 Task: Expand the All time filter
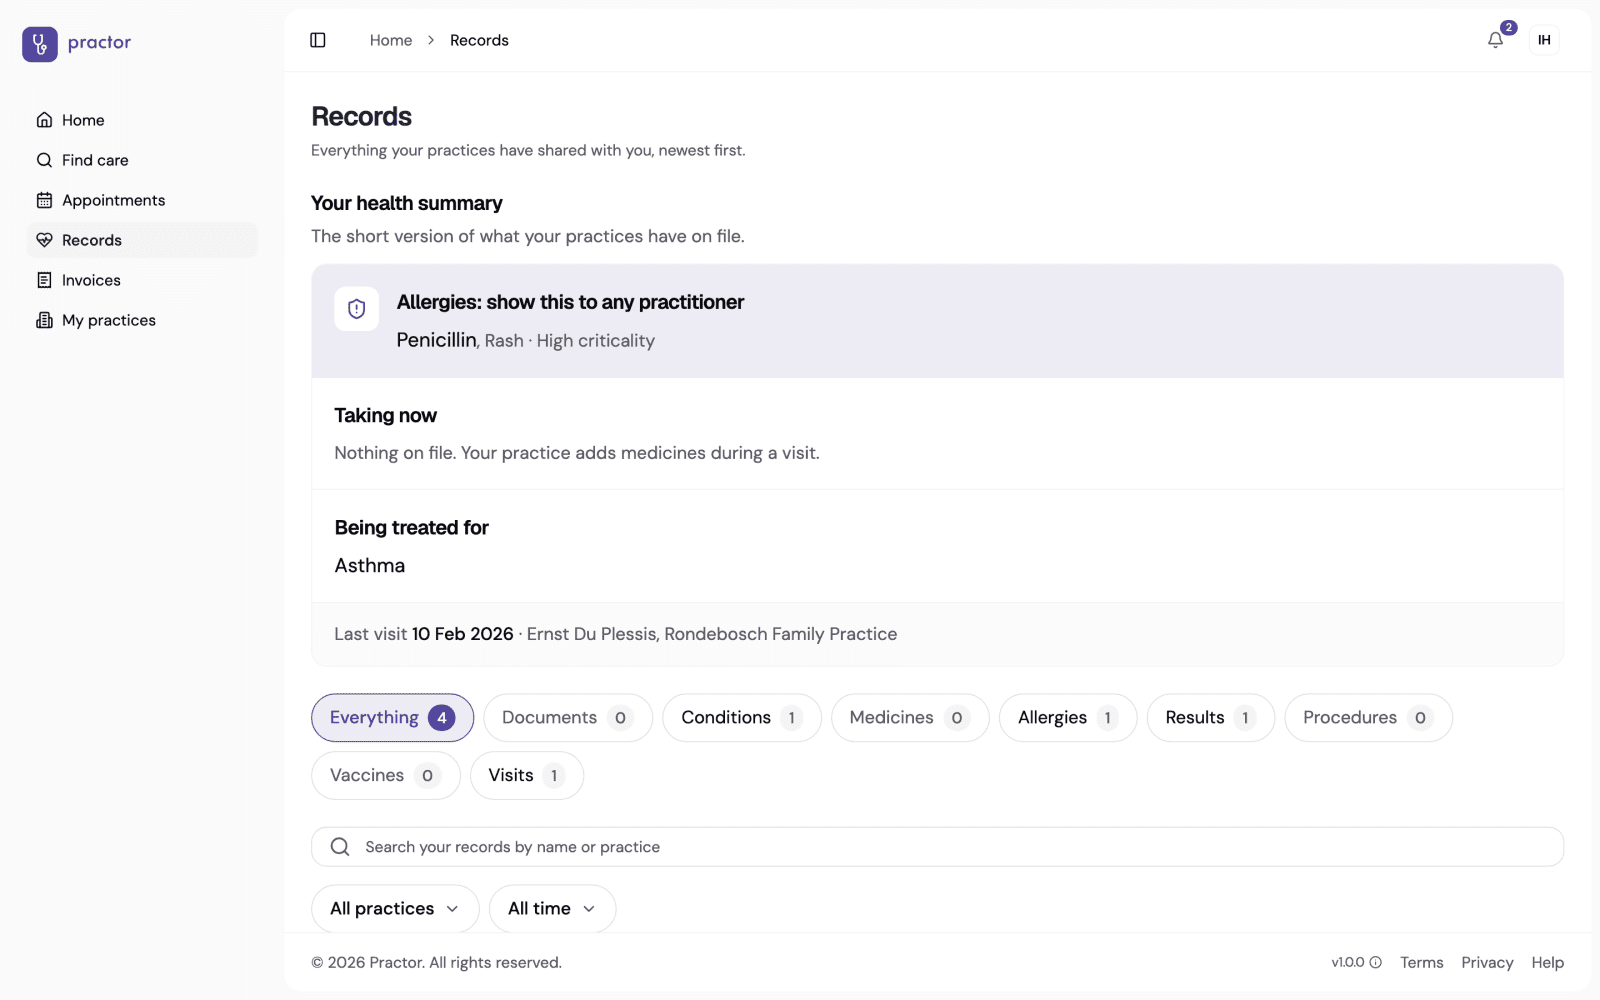pyautogui.click(x=552, y=908)
